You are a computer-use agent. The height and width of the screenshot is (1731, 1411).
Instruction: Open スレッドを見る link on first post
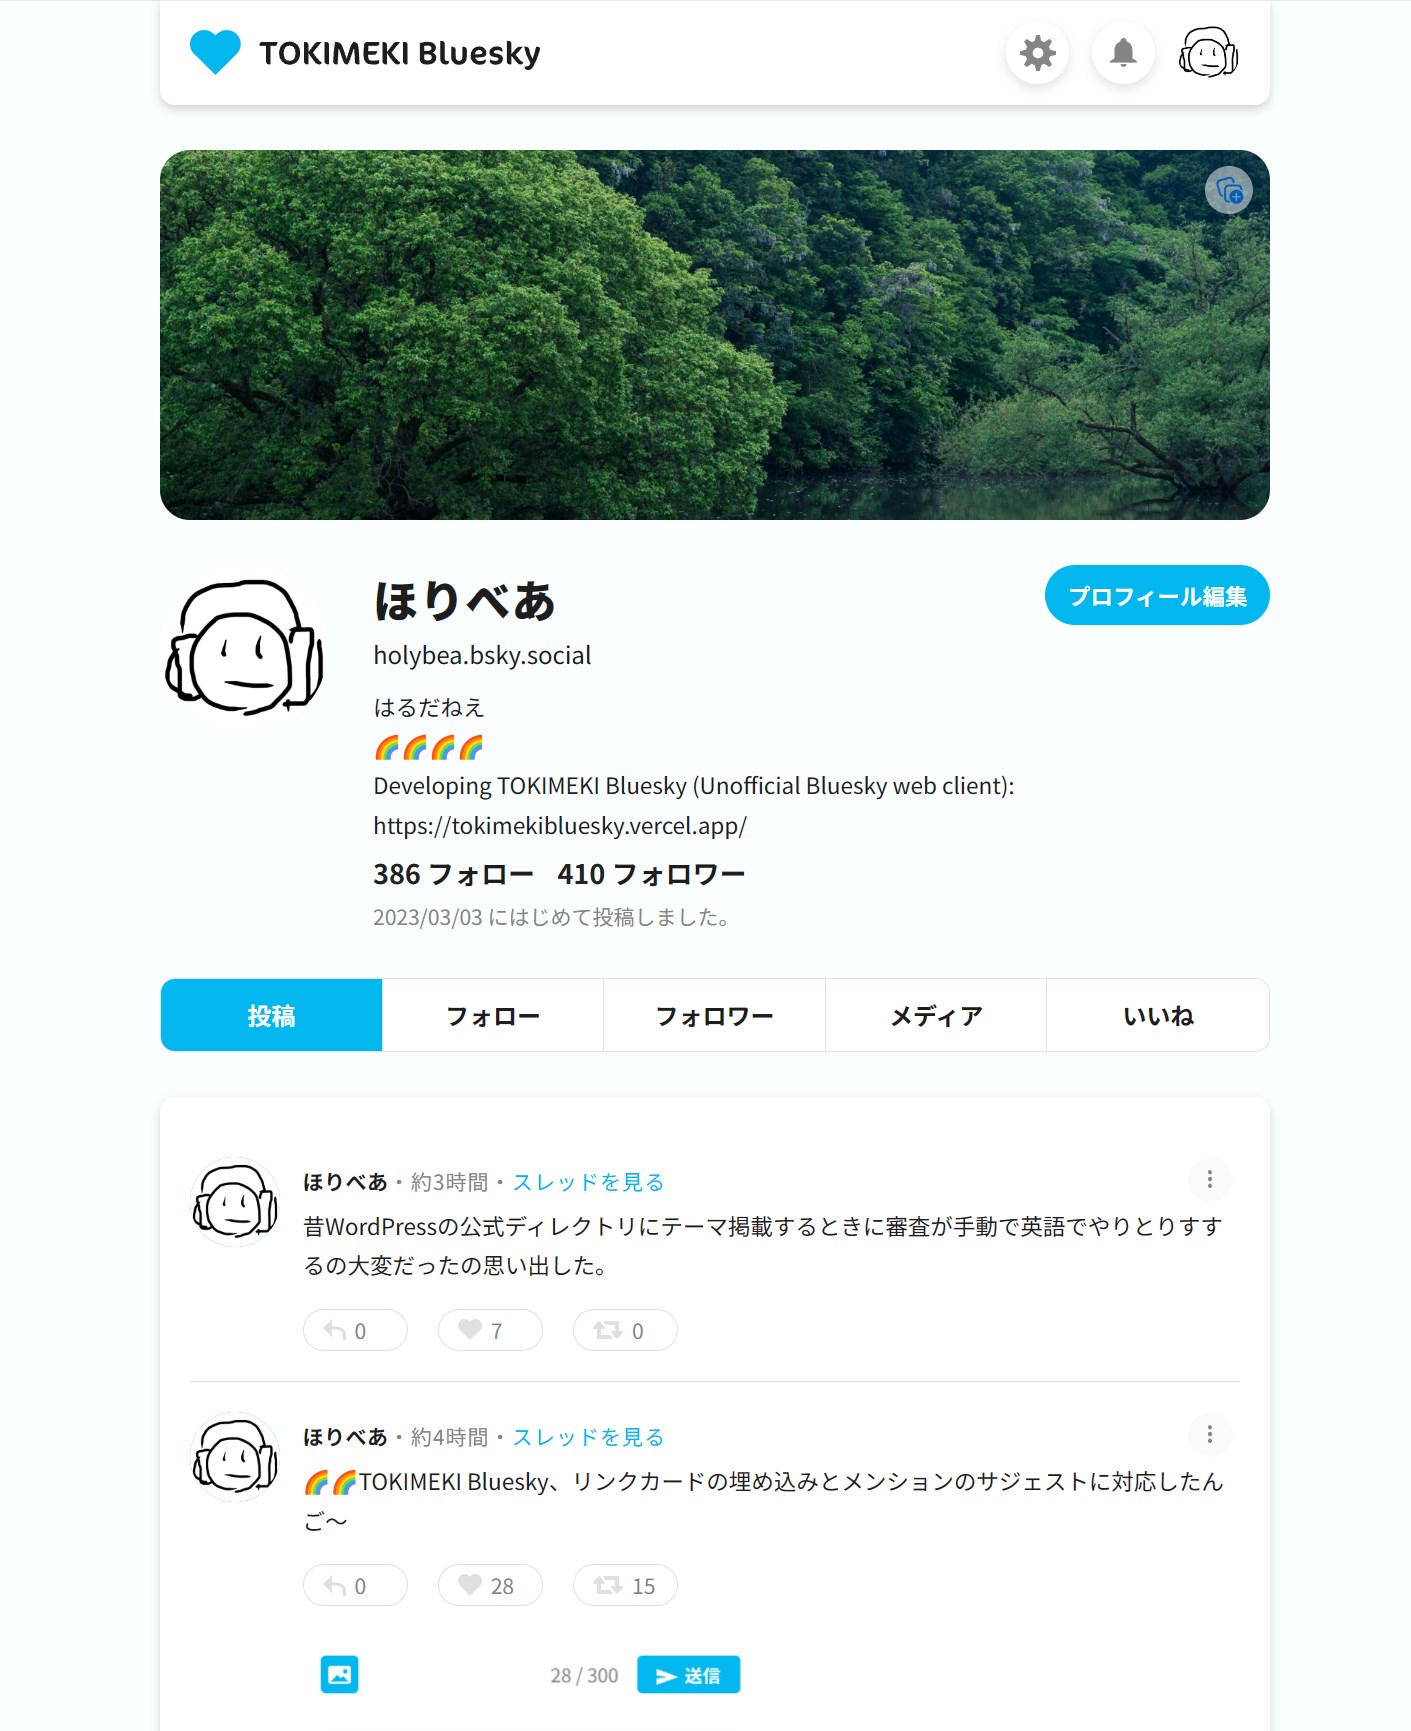coord(588,1182)
